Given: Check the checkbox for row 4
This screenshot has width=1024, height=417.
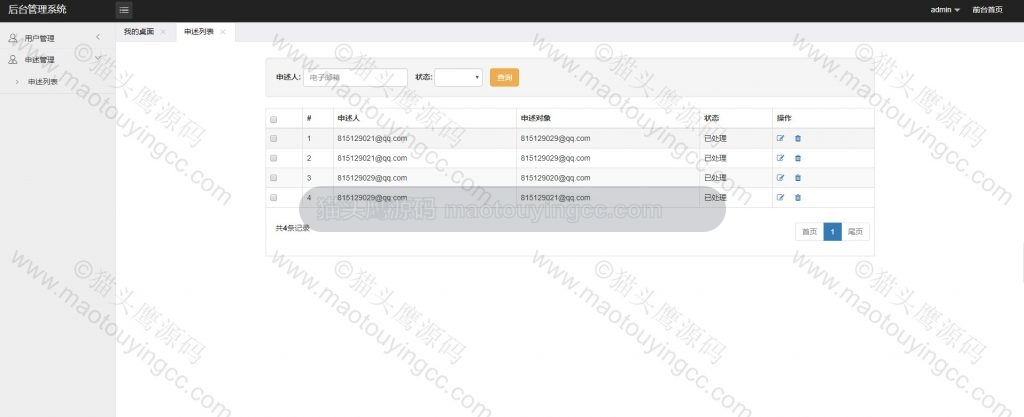Looking at the screenshot, I should pos(274,197).
